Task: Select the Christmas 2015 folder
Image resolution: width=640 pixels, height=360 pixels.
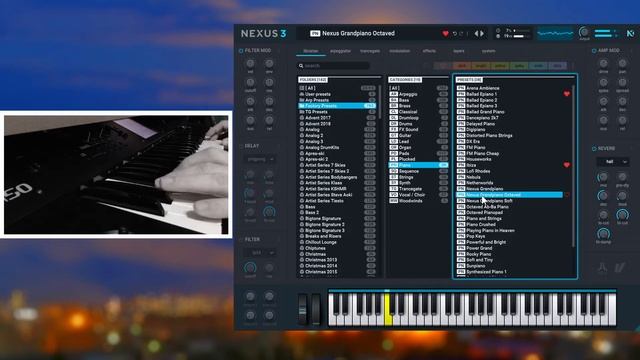Action: (x=337, y=271)
